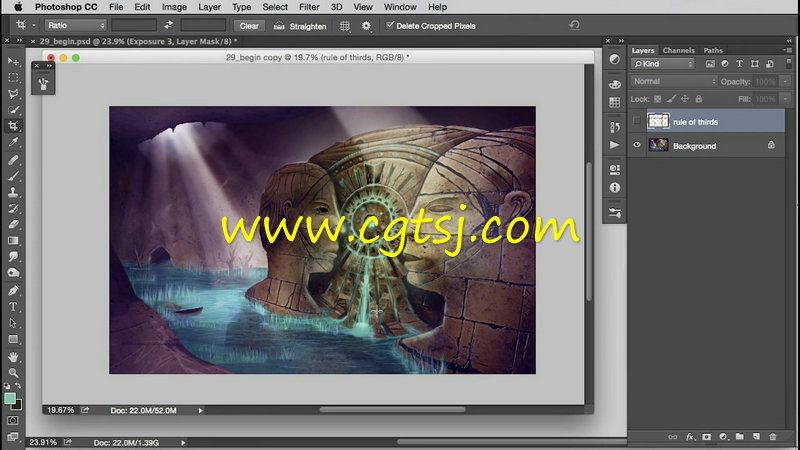Select the Dodge tool
Screen dimensions: 800x450
13,273
